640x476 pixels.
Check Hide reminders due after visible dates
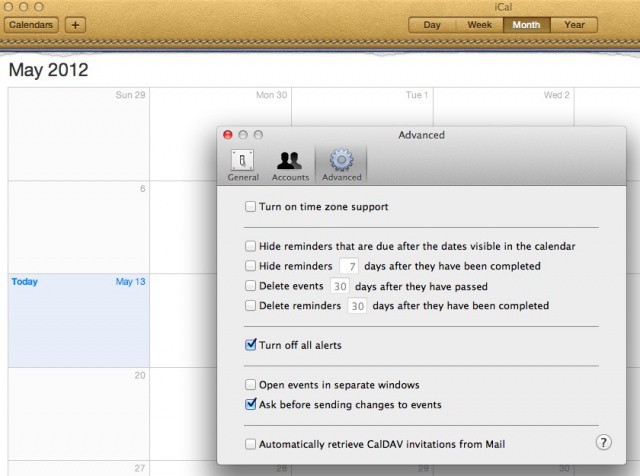tap(250, 246)
